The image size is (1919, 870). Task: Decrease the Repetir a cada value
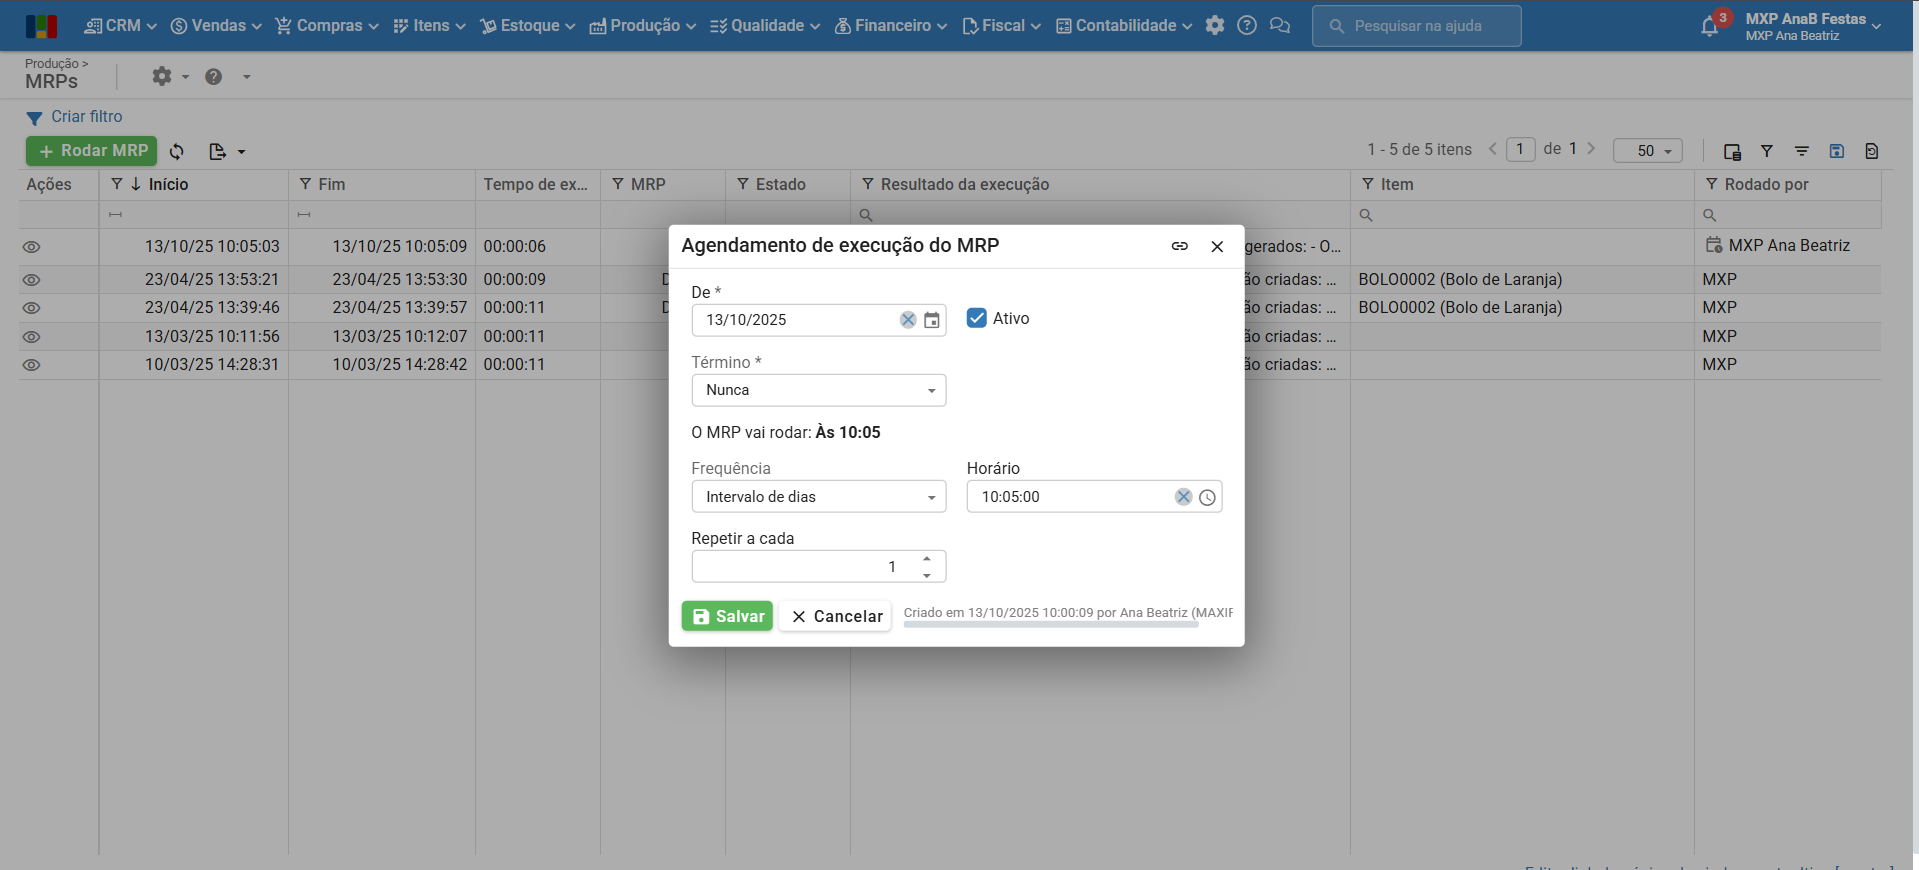pyautogui.click(x=927, y=575)
